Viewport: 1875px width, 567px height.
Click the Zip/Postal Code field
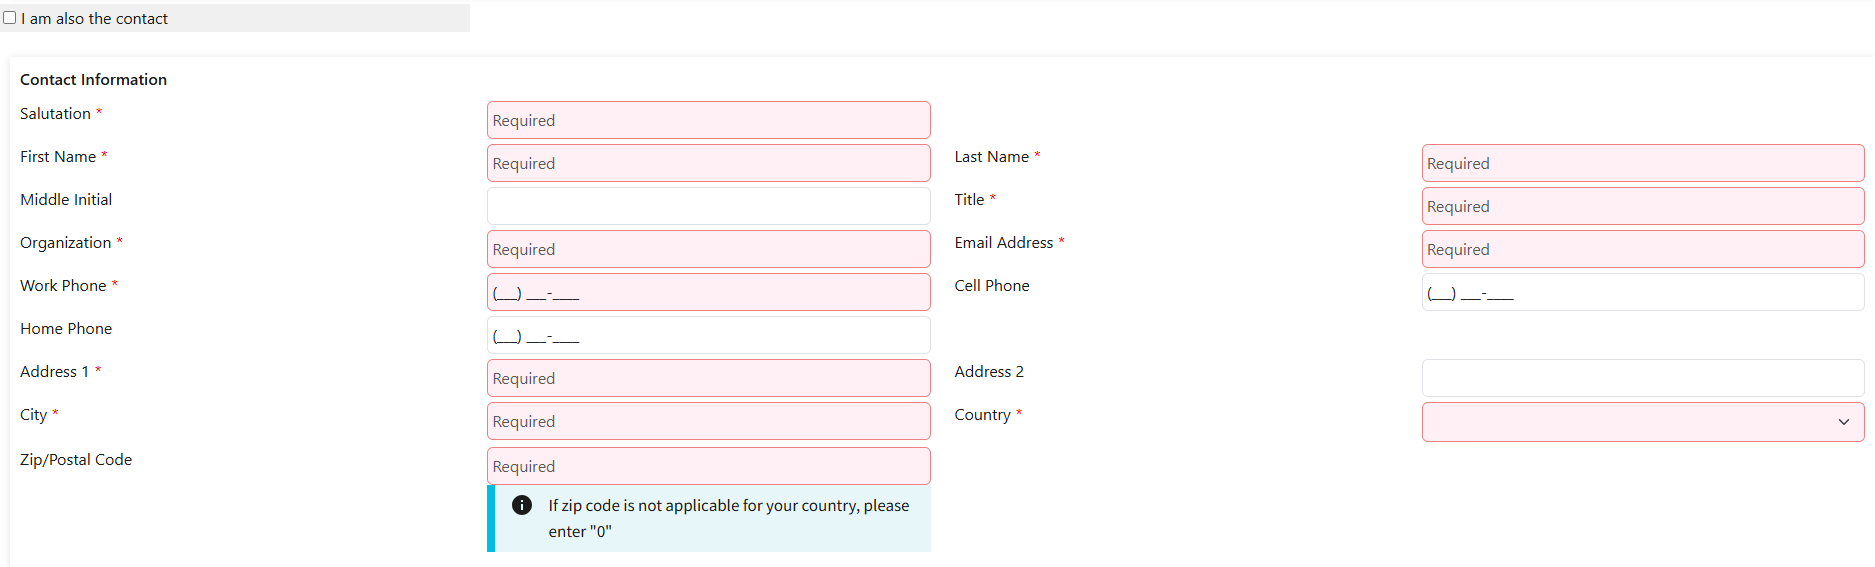[x=708, y=466]
